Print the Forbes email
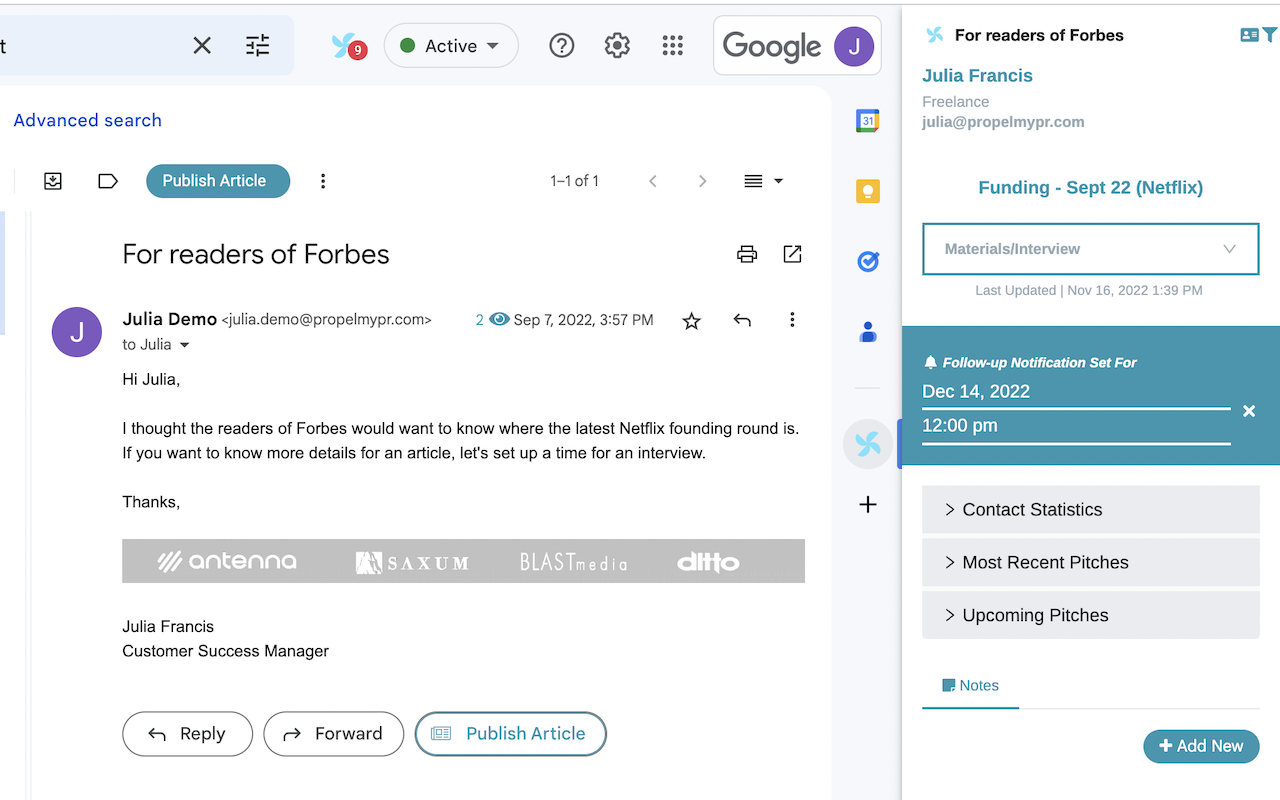The width and height of the screenshot is (1280, 800). pos(747,254)
